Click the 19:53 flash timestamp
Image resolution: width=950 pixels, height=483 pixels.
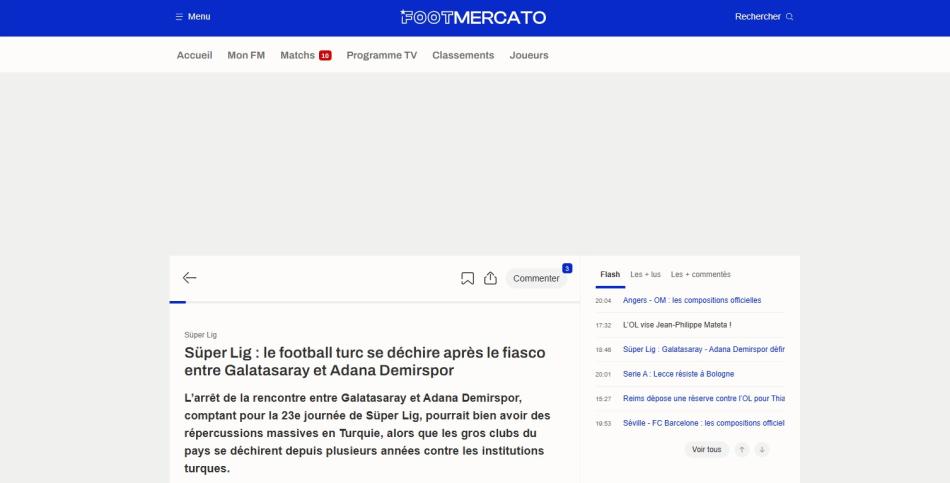pyautogui.click(x=603, y=424)
